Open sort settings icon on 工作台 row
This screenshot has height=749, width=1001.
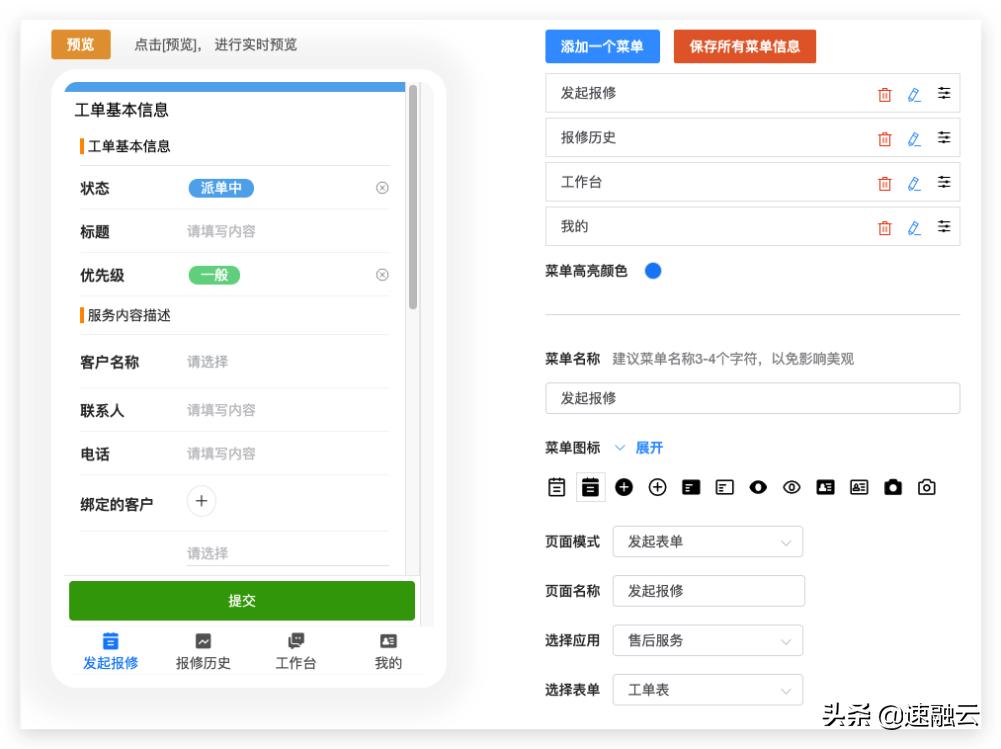pos(943,182)
